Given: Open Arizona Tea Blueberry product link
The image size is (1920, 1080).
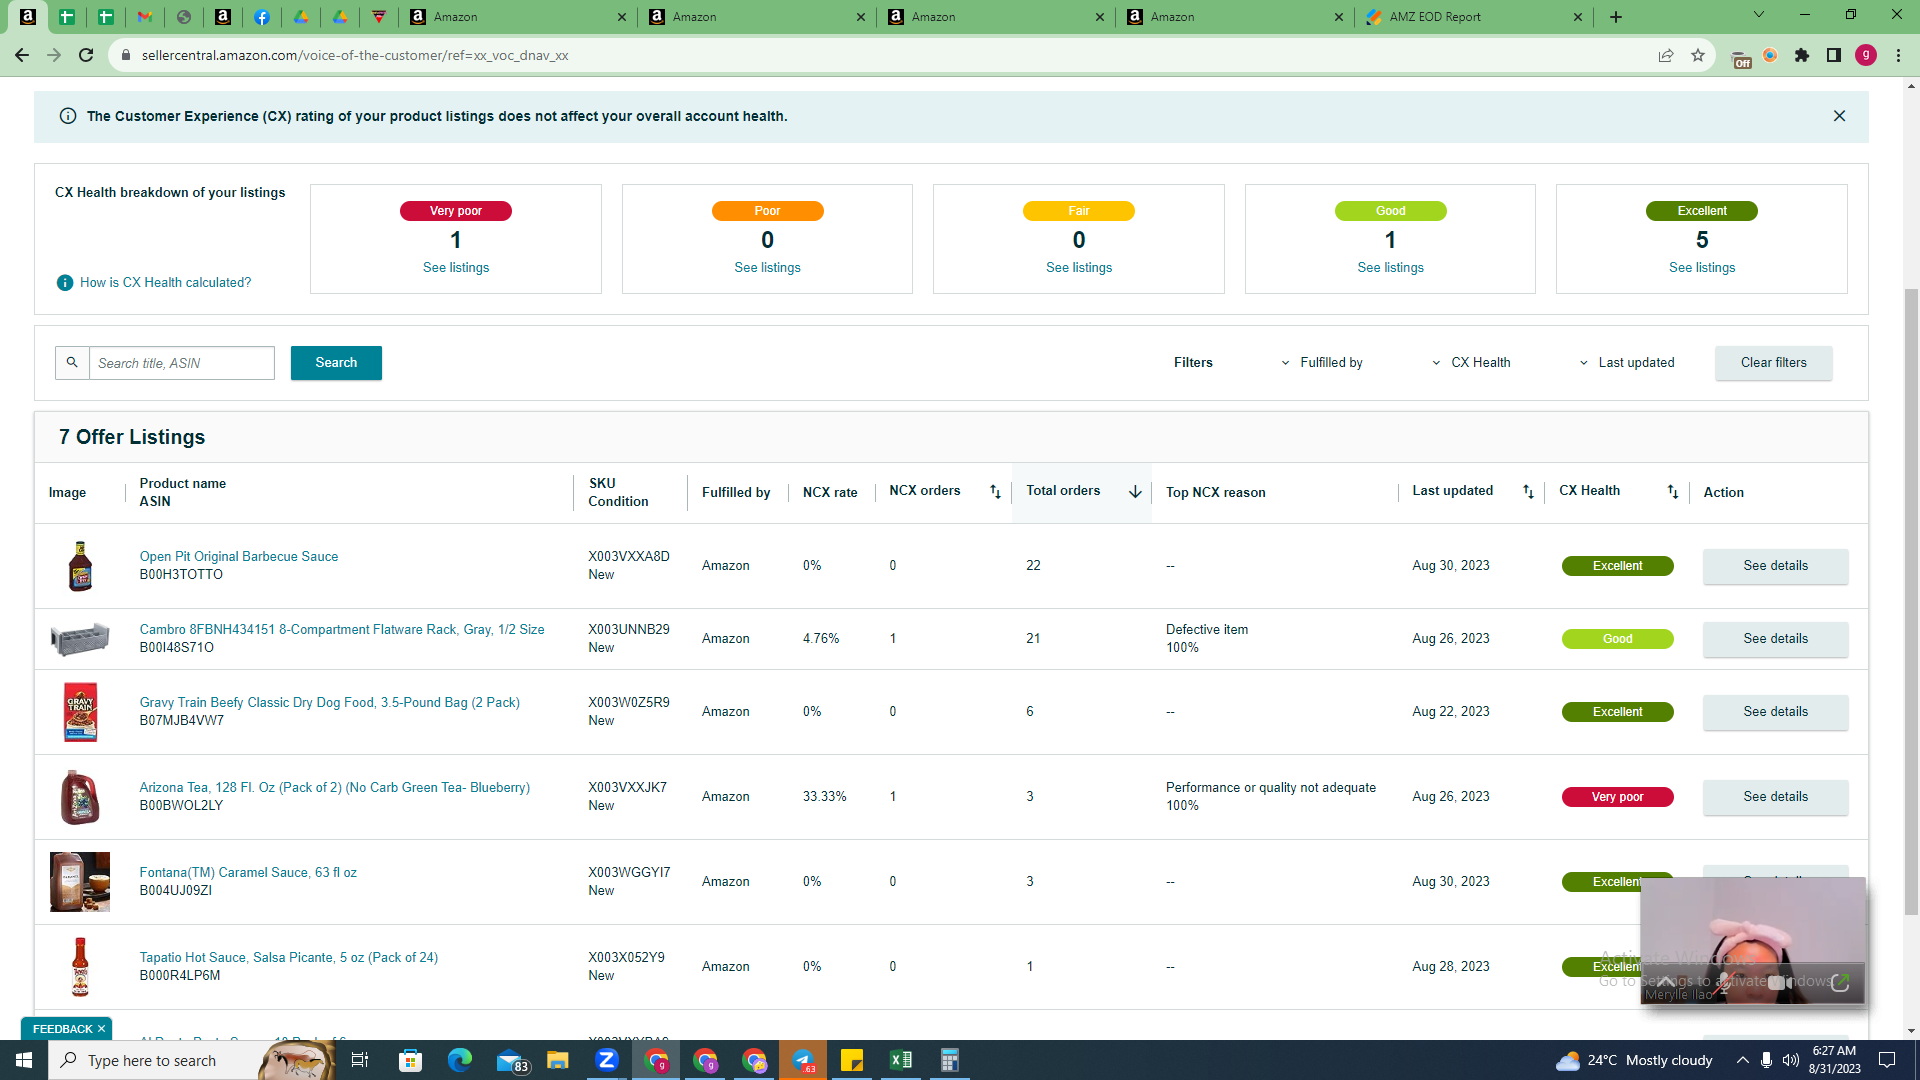Looking at the screenshot, I should [335, 788].
